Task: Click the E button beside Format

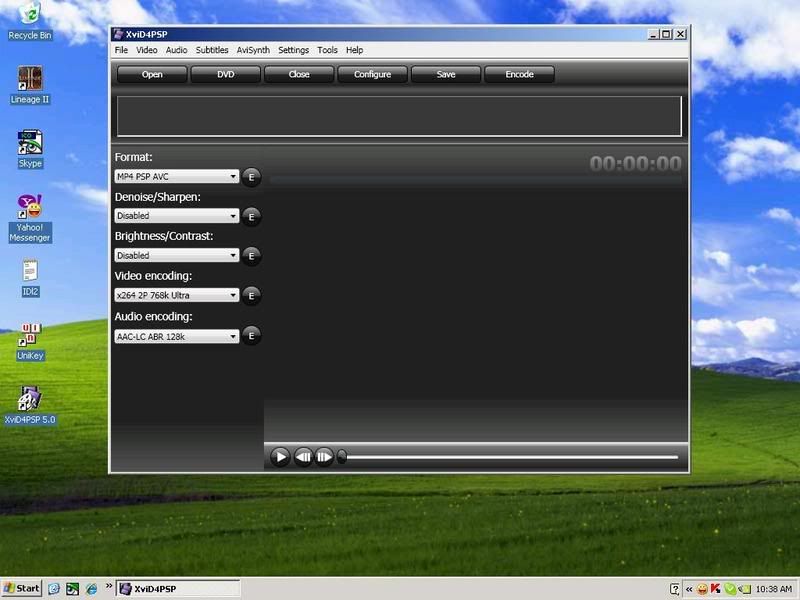Action: [251, 177]
